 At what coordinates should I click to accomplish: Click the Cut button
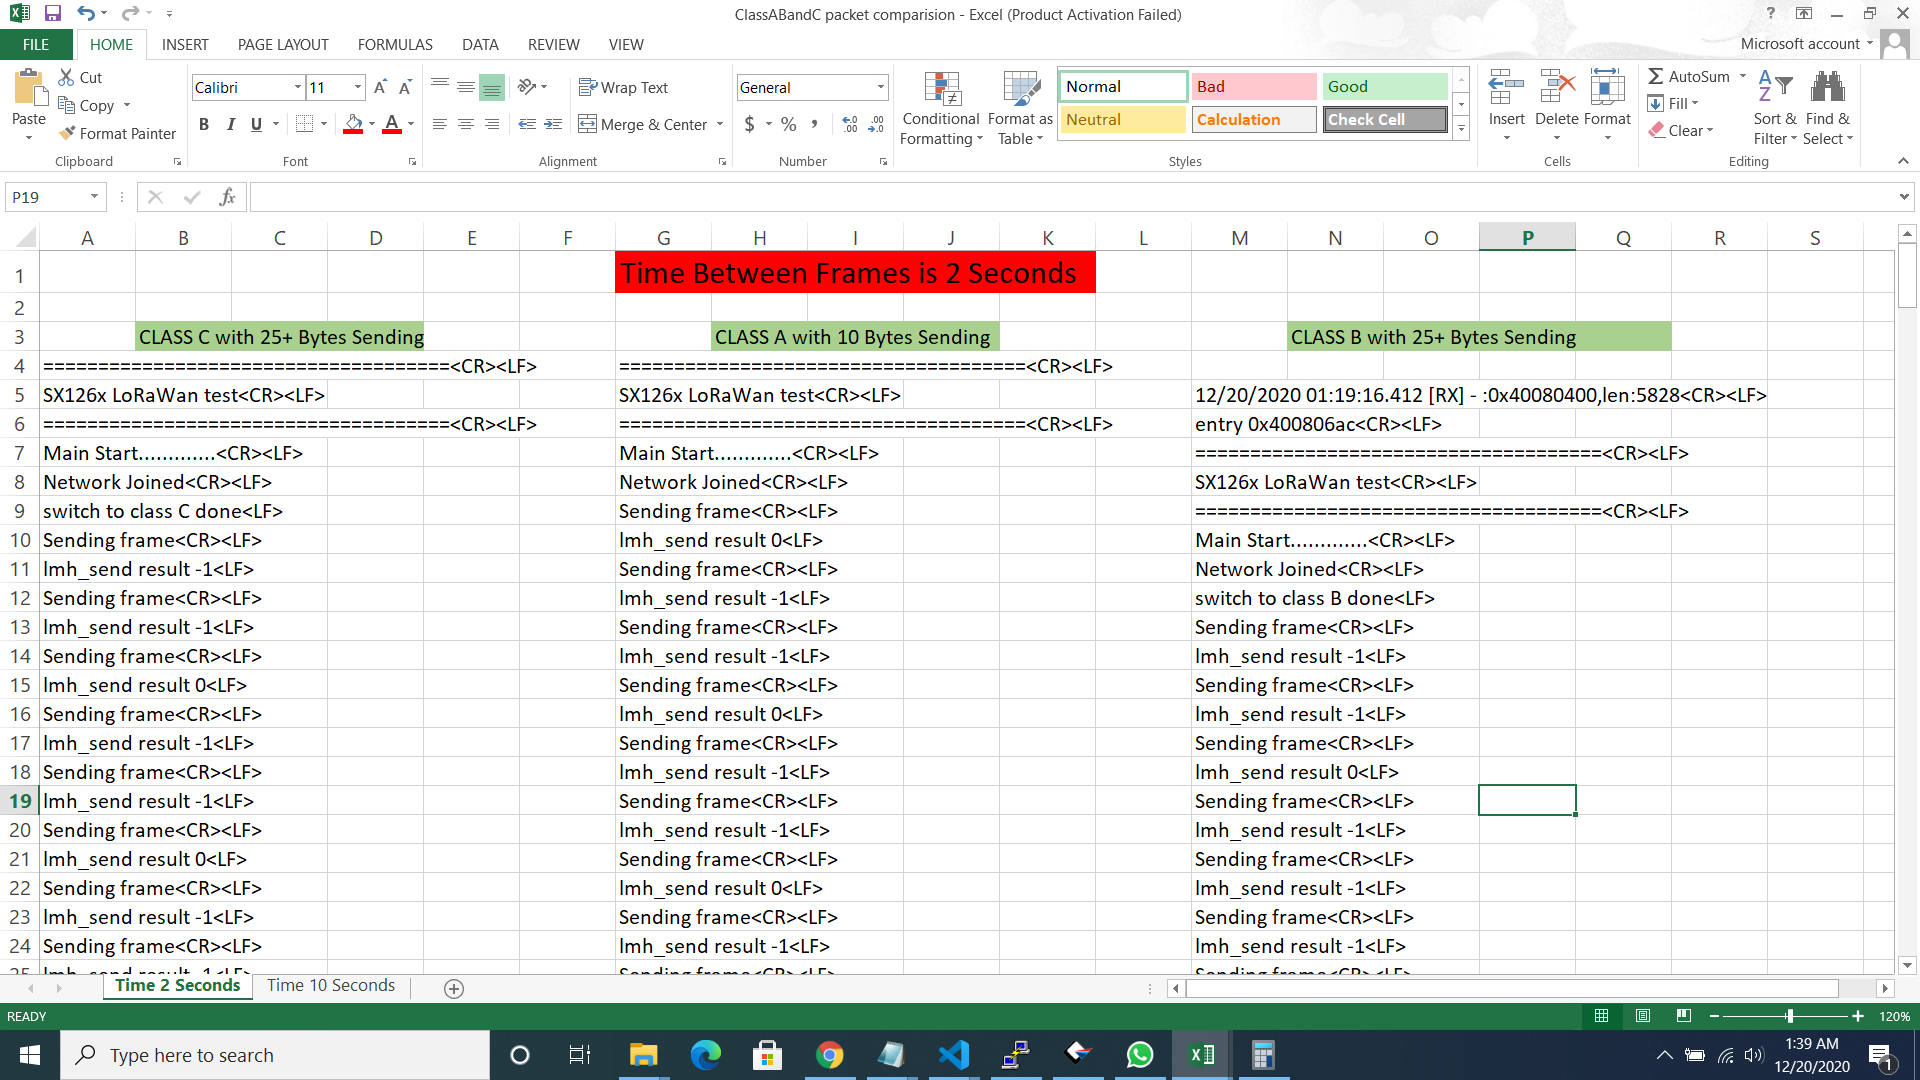80,78
